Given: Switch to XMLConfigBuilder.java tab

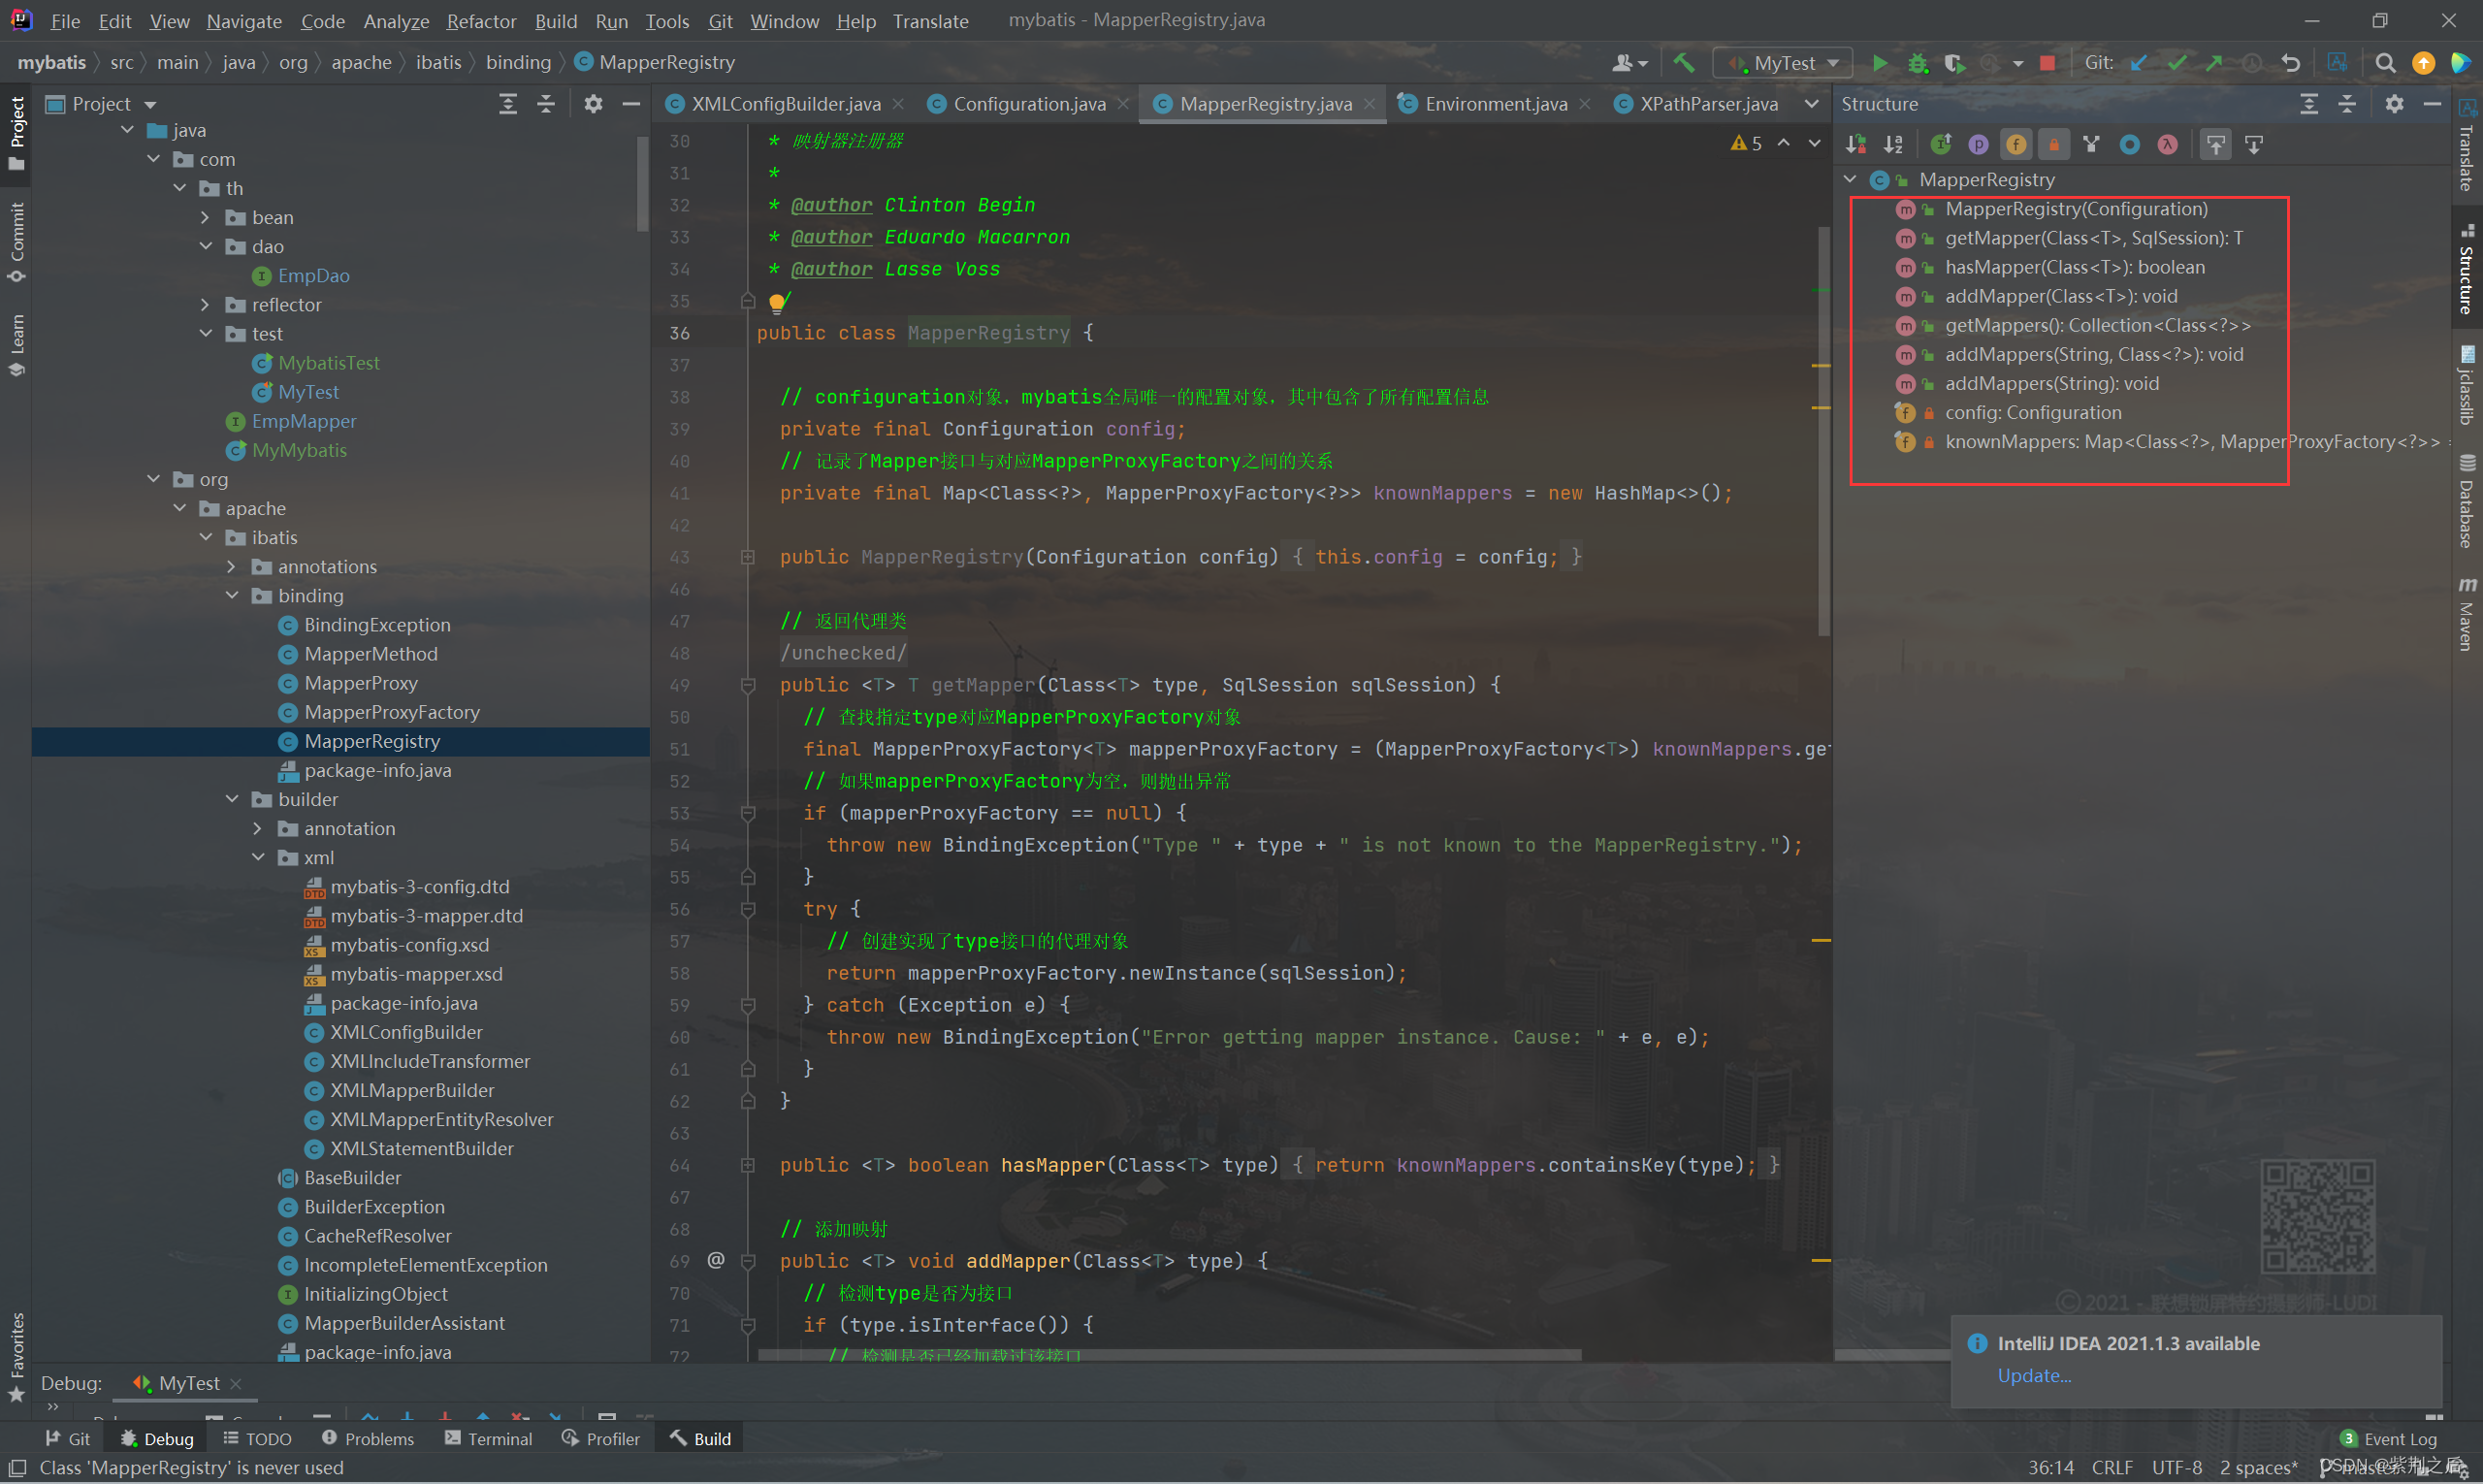Looking at the screenshot, I should [x=785, y=104].
